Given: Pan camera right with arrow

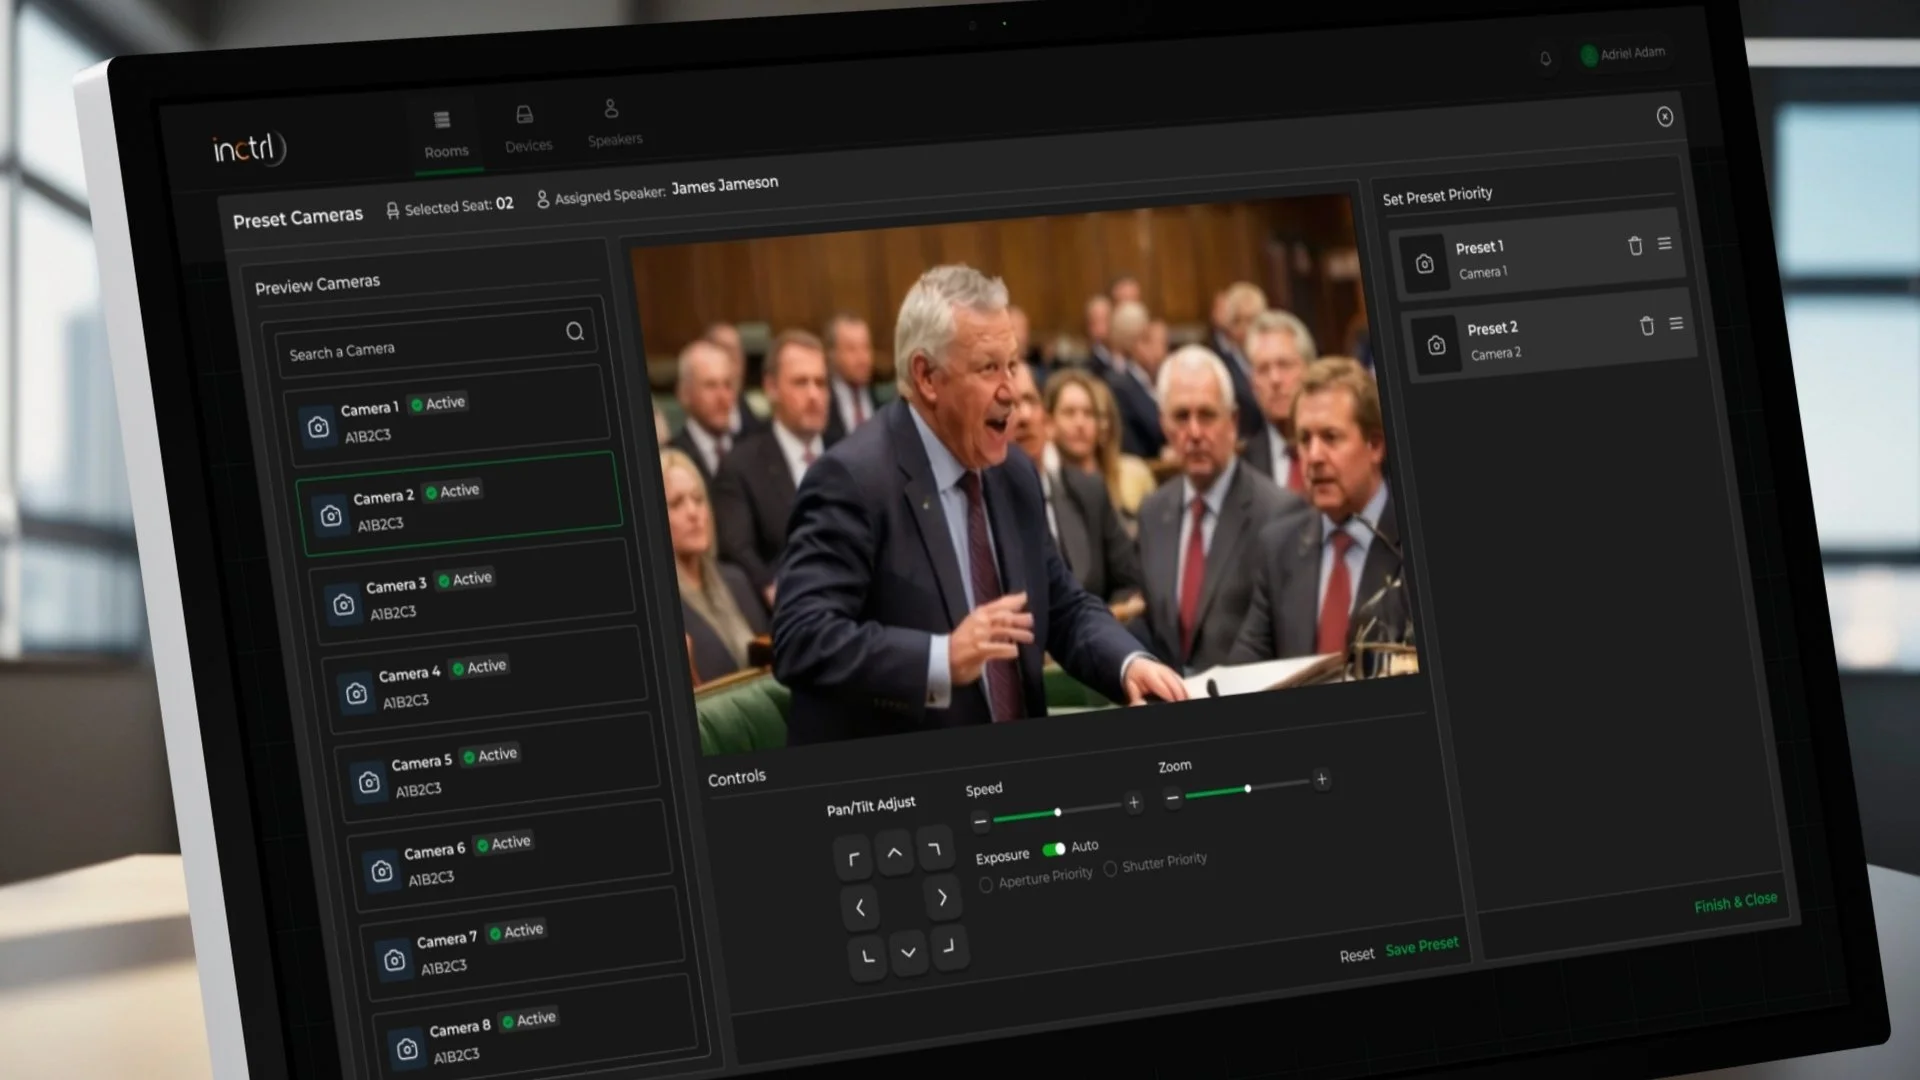Looking at the screenshot, I should click(x=942, y=897).
